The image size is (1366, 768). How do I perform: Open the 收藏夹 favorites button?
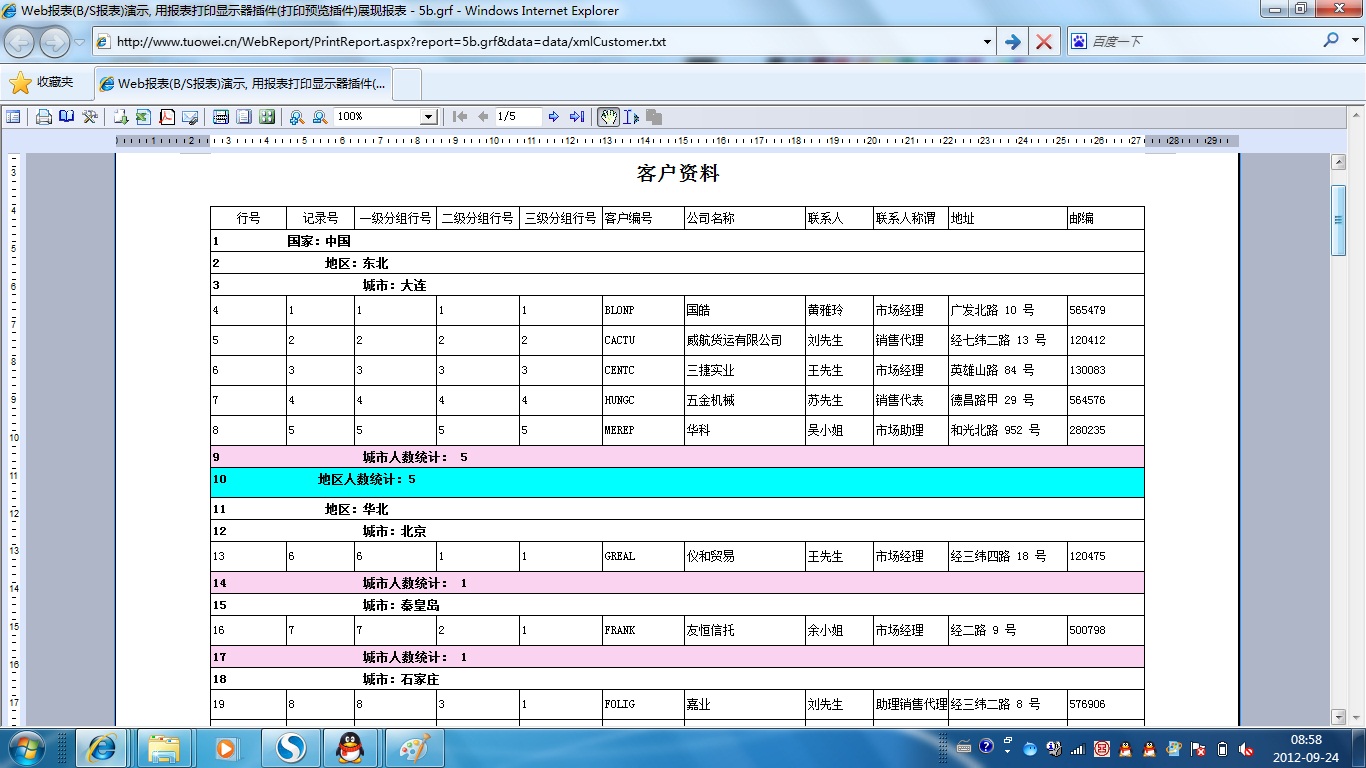tap(42, 83)
